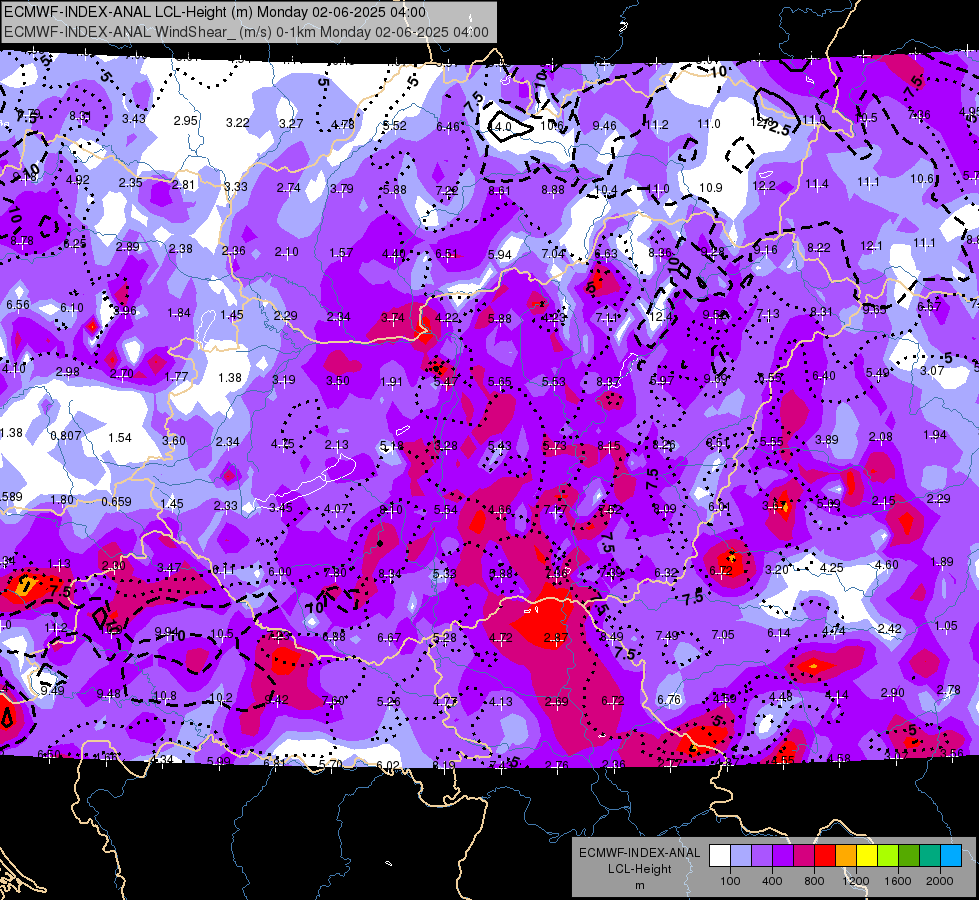The height and width of the screenshot is (900, 979).
Task: Click the wind shear value '0.807'
Action: pyautogui.click(x=66, y=435)
